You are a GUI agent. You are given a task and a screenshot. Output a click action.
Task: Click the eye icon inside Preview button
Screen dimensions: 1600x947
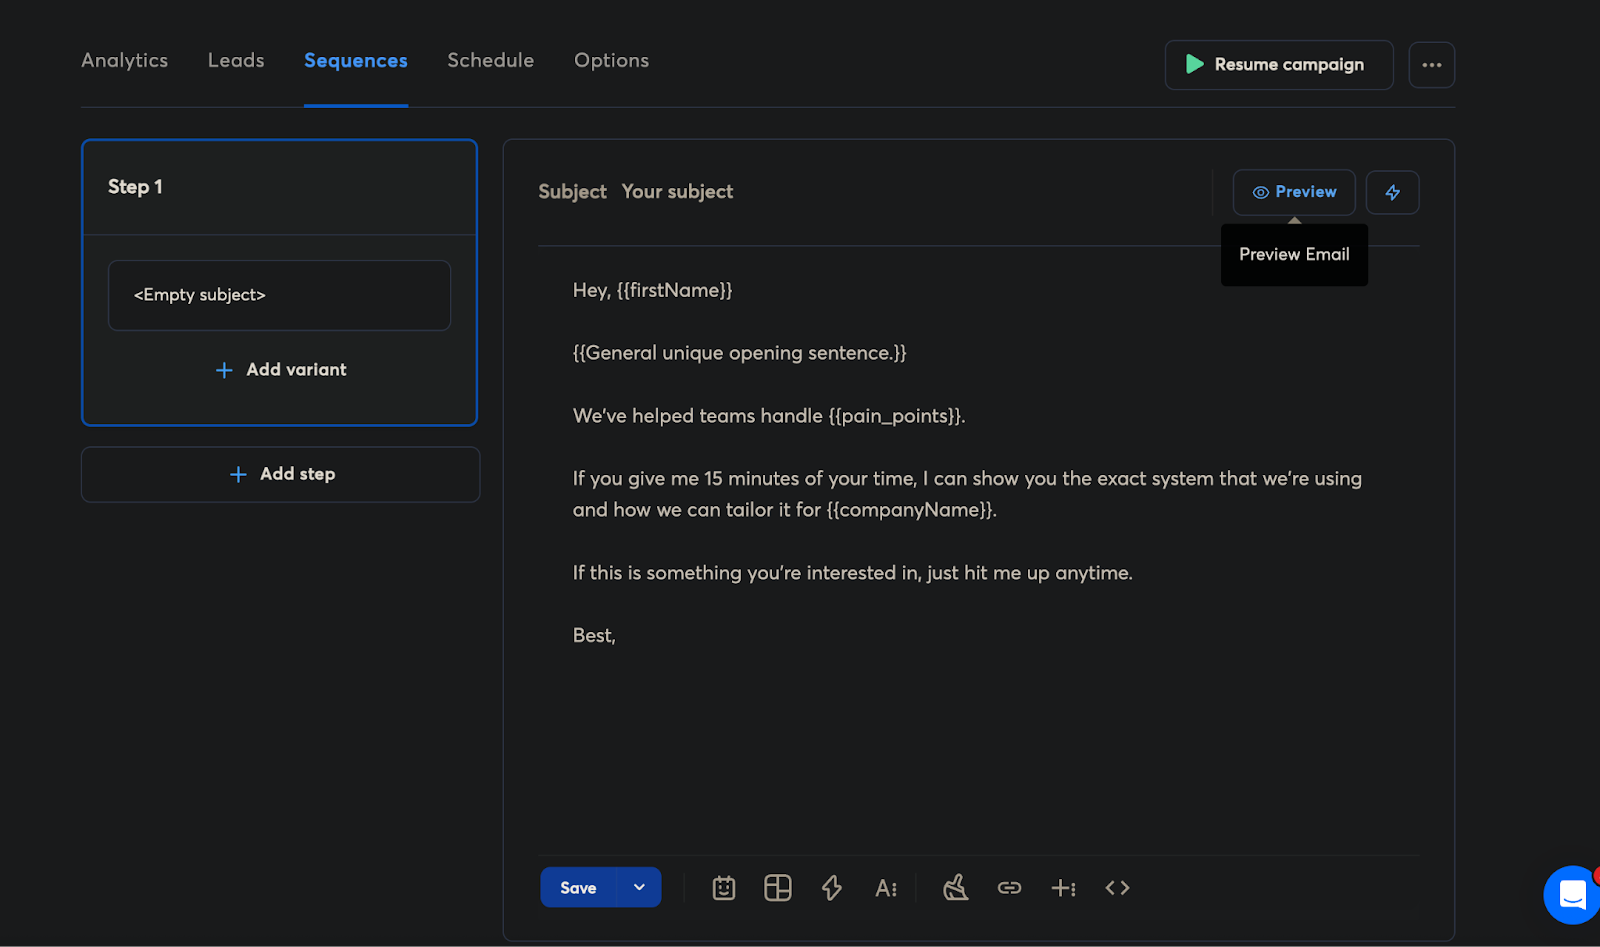coord(1262,192)
